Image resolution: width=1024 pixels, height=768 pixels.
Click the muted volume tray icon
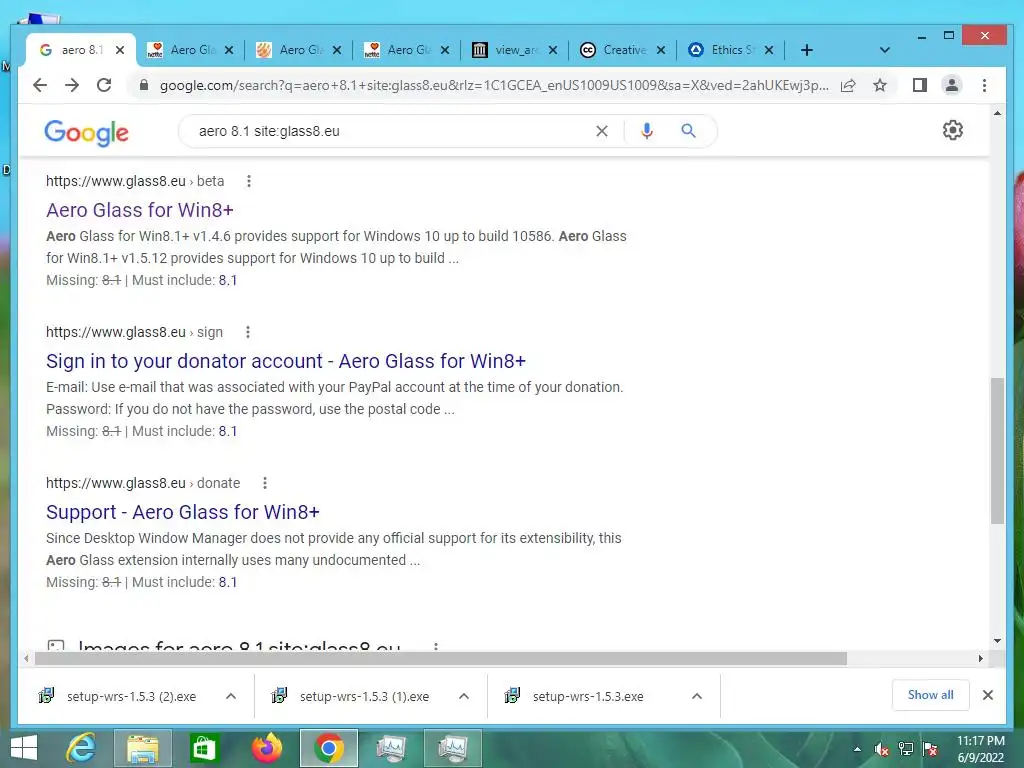(x=881, y=749)
